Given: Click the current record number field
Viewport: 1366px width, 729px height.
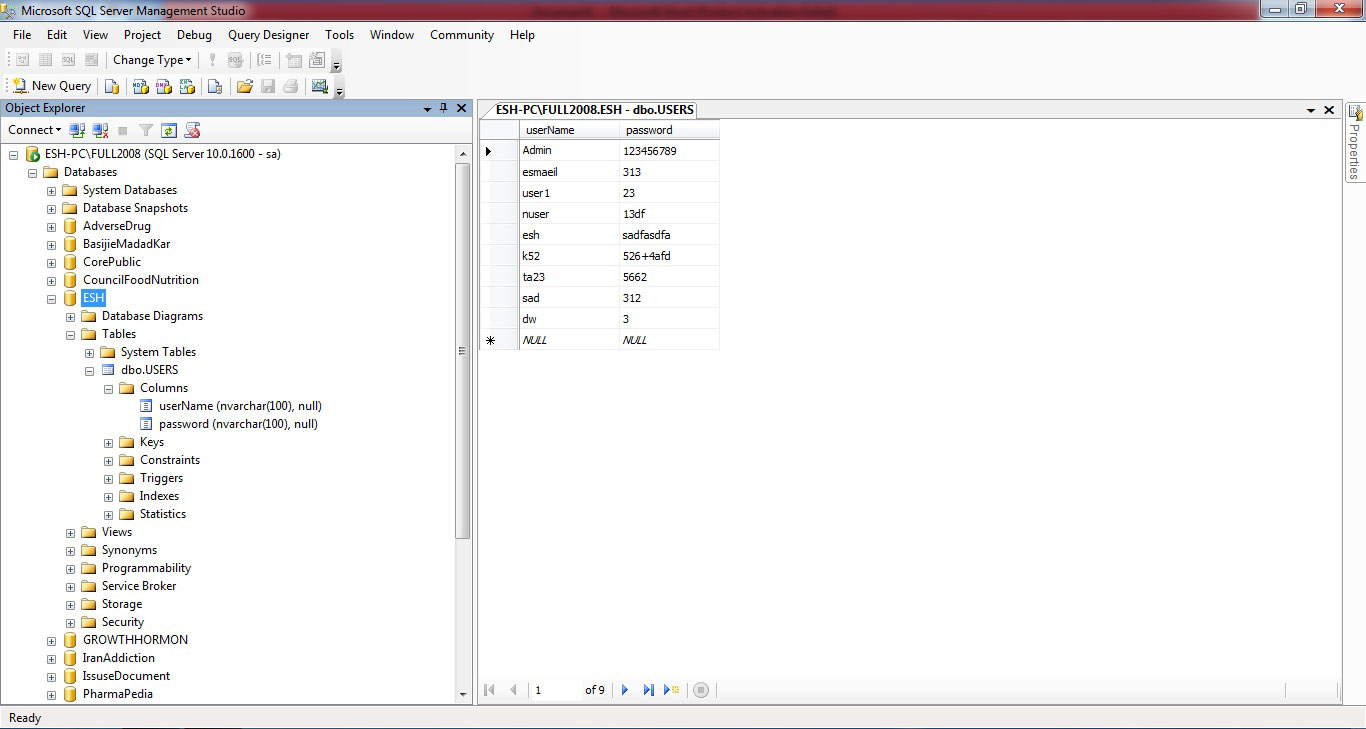Looking at the screenshot, I should 555,690.
